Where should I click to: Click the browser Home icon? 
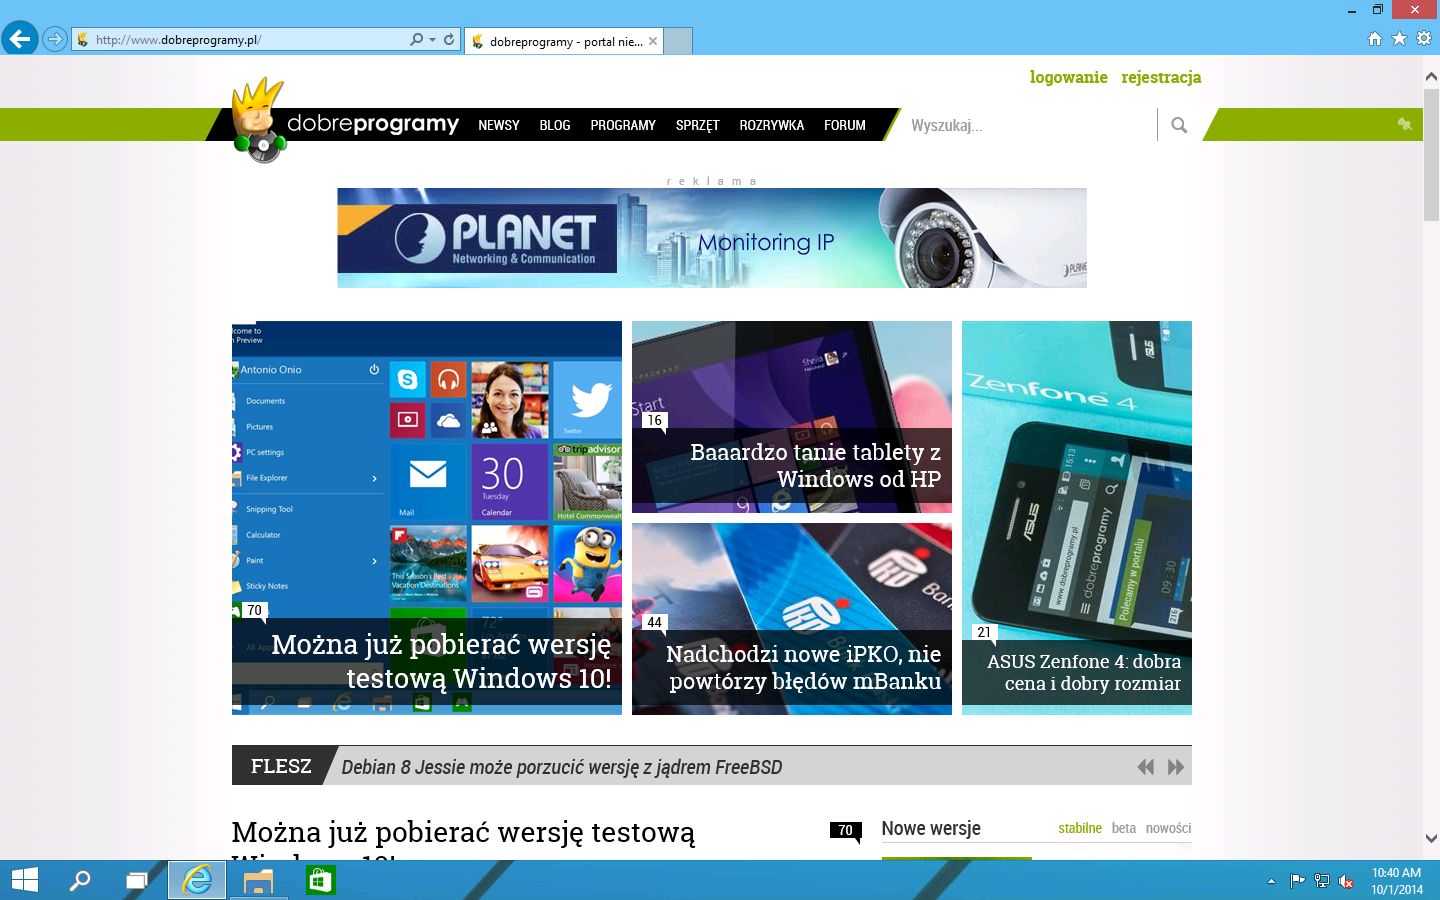tap(1375, 39)
